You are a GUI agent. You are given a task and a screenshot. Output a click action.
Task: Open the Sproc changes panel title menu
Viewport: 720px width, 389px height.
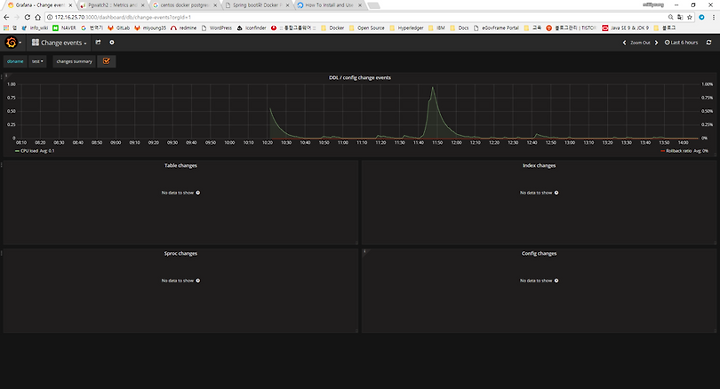point(181,253)
